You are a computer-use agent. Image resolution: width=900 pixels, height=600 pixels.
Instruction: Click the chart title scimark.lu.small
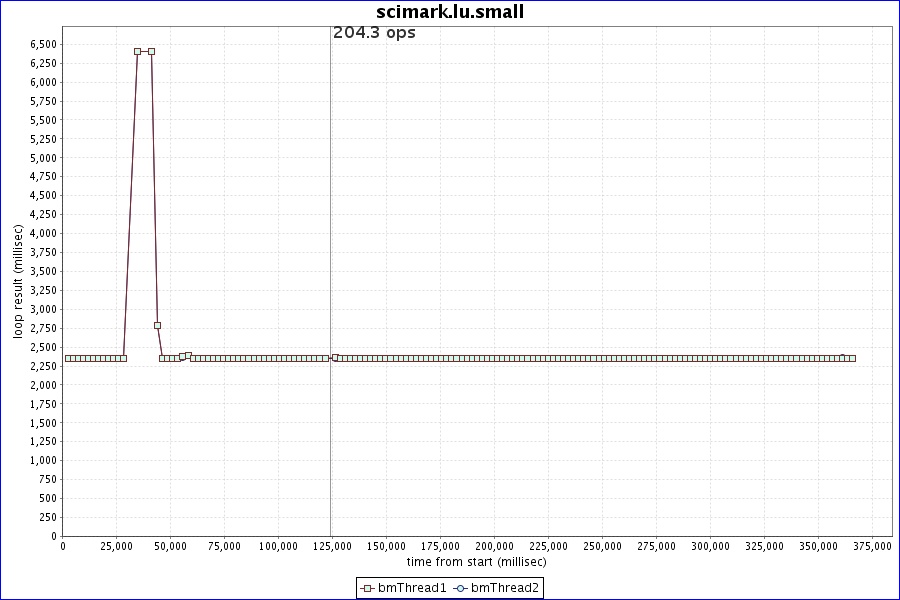450,12
